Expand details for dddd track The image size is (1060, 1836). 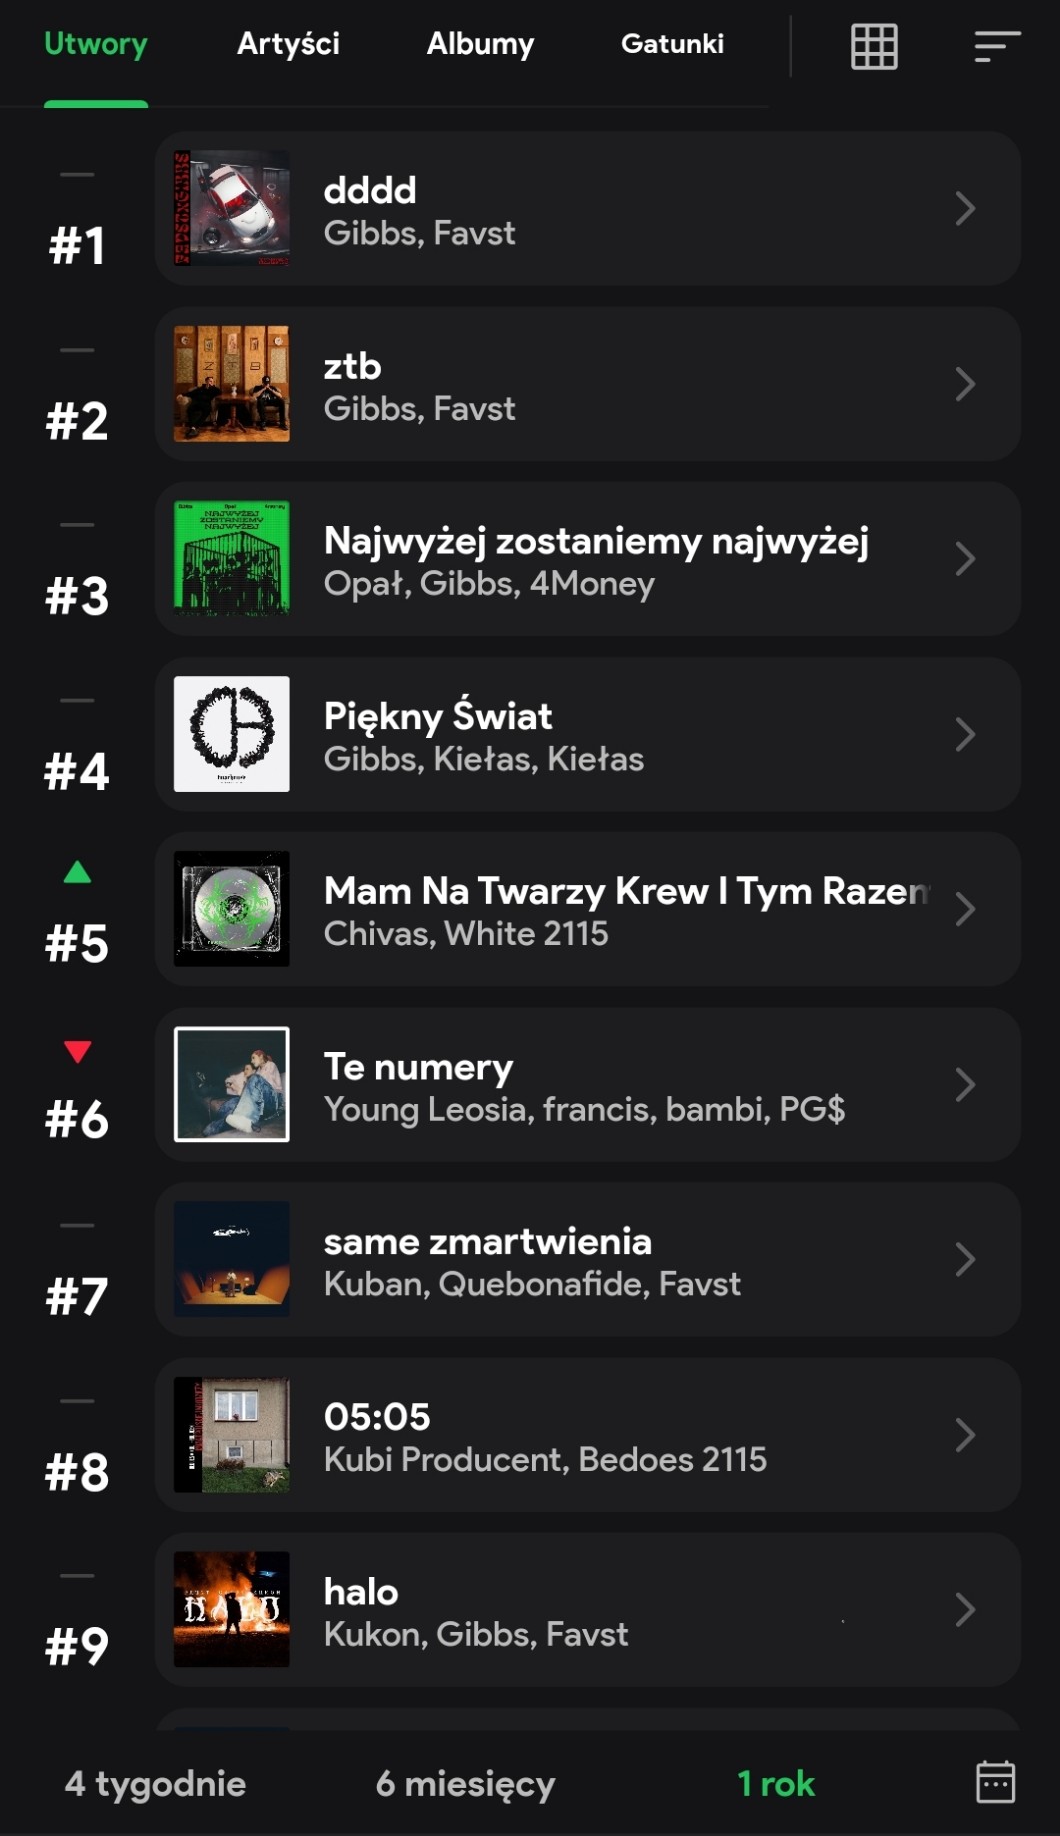point(964,208)
